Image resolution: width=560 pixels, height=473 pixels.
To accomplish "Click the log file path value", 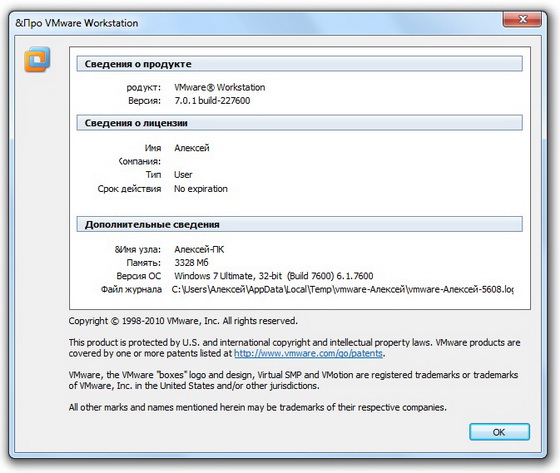I will pyautogui.click(x=342, y=289).
